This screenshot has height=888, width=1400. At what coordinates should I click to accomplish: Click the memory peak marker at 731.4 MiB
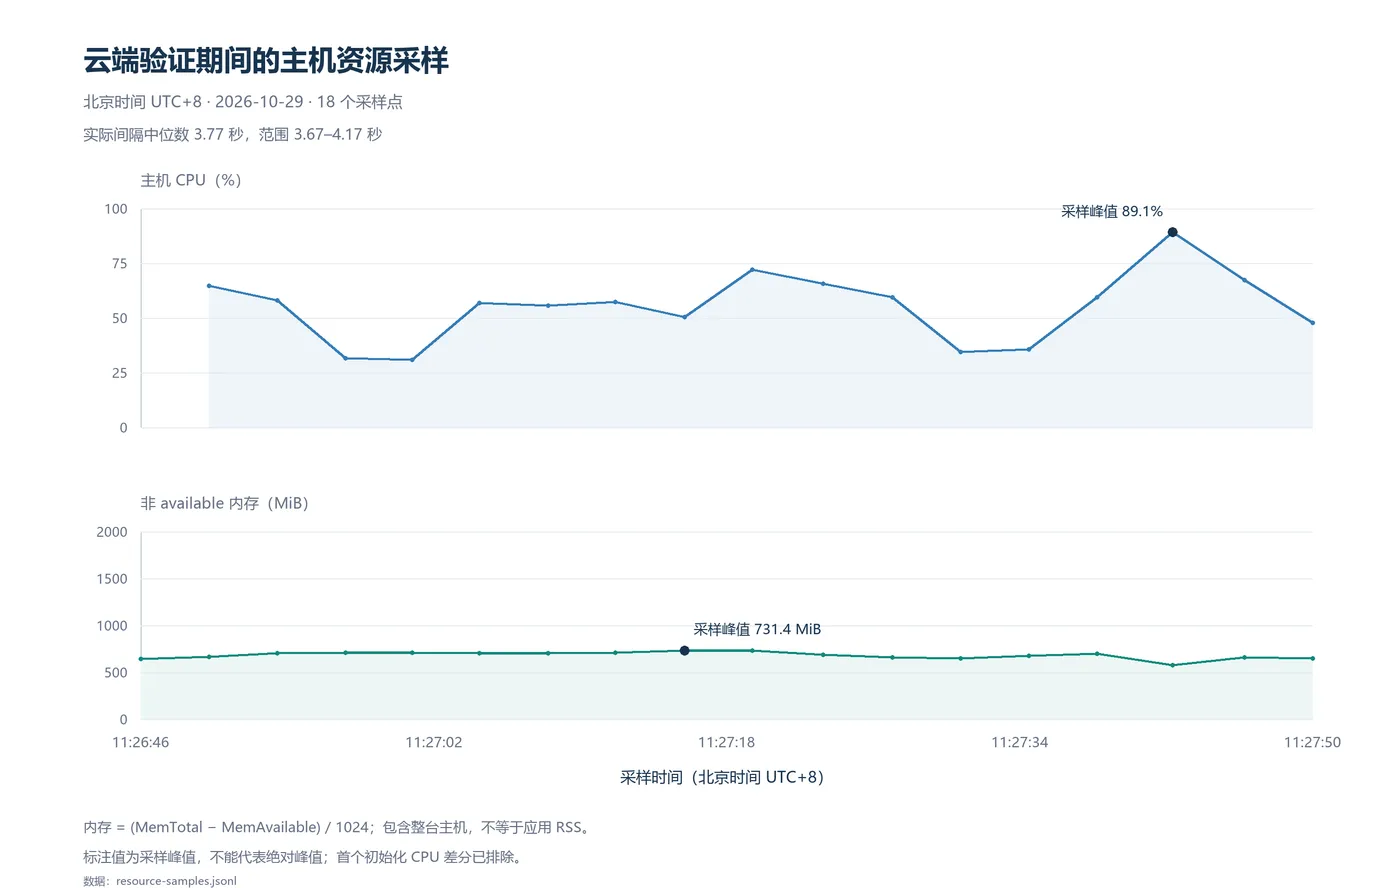point(684,651)
